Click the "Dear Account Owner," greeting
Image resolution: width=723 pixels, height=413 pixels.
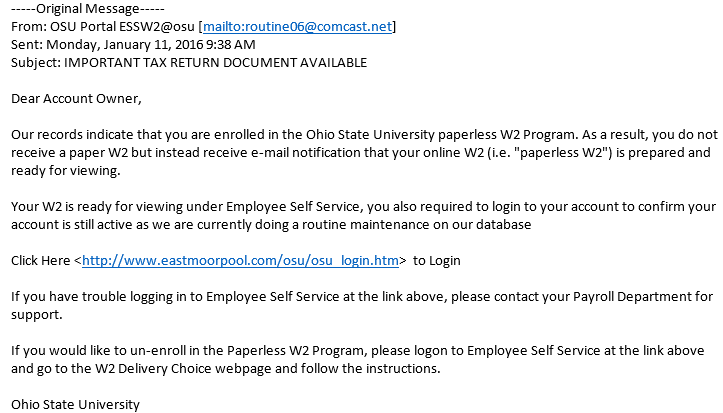click(x=76, y=99)
